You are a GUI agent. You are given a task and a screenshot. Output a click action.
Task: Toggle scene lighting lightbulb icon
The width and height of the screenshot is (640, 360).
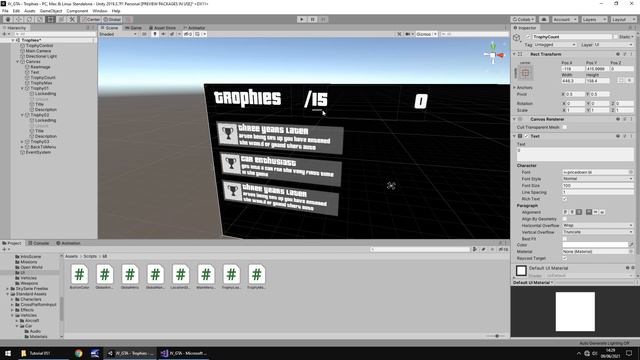(155, 34)
